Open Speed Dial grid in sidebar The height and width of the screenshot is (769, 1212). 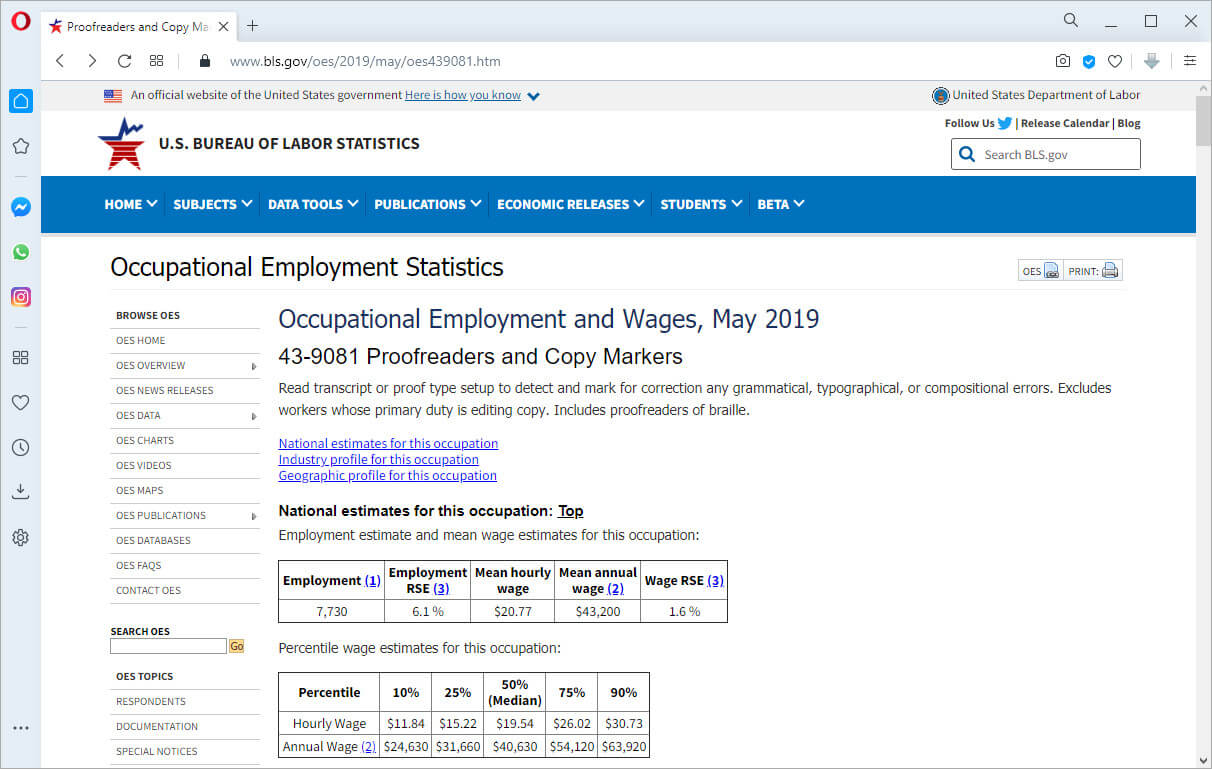pos(20,357)
